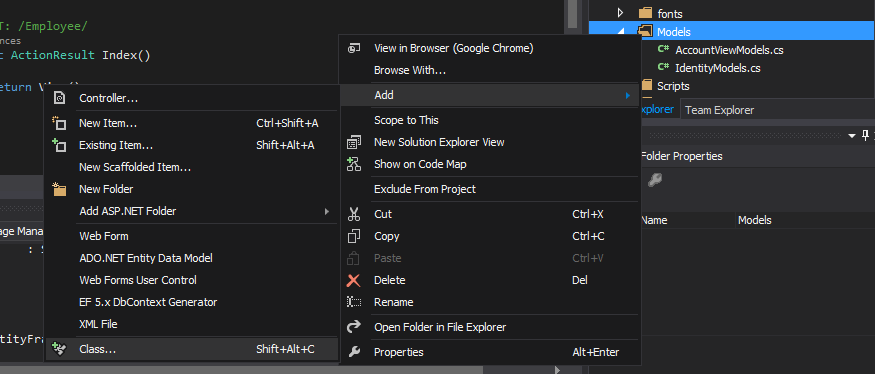
Task: Collapse the Models folder node
Action: coord(621,32)
